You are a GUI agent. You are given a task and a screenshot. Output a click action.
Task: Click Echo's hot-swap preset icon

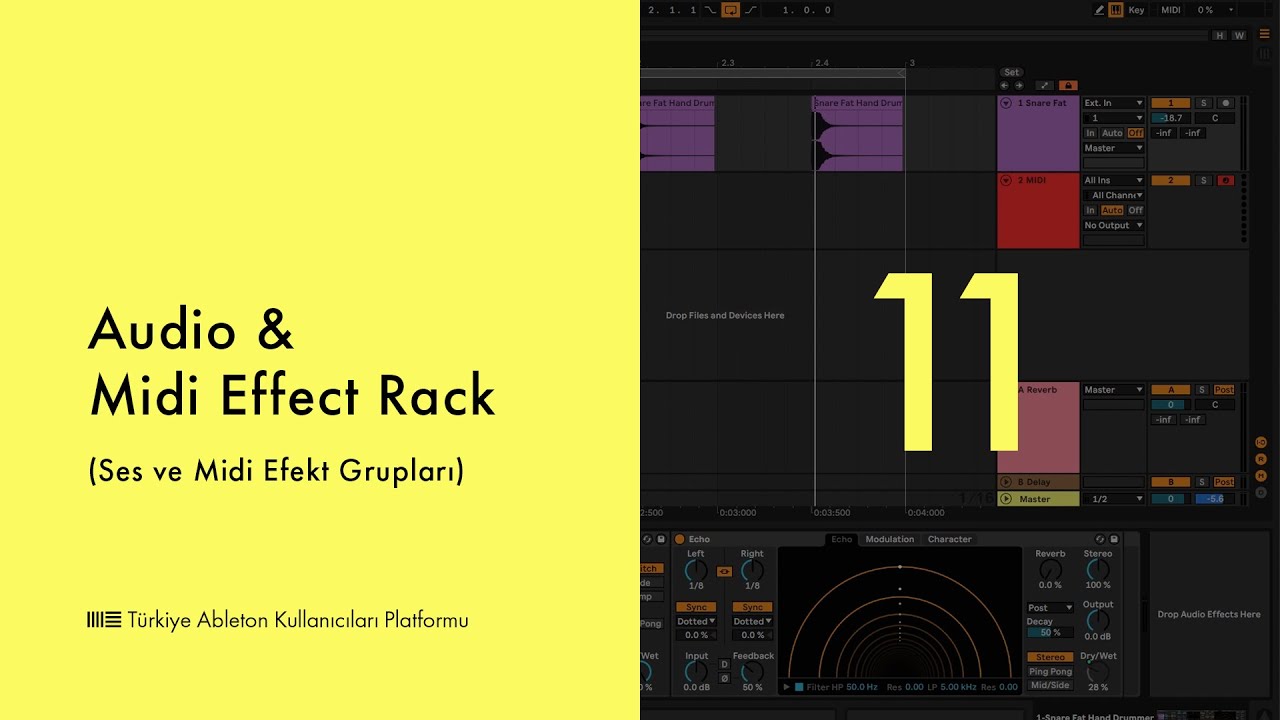pyautogui.click(x=1100, y=539)
